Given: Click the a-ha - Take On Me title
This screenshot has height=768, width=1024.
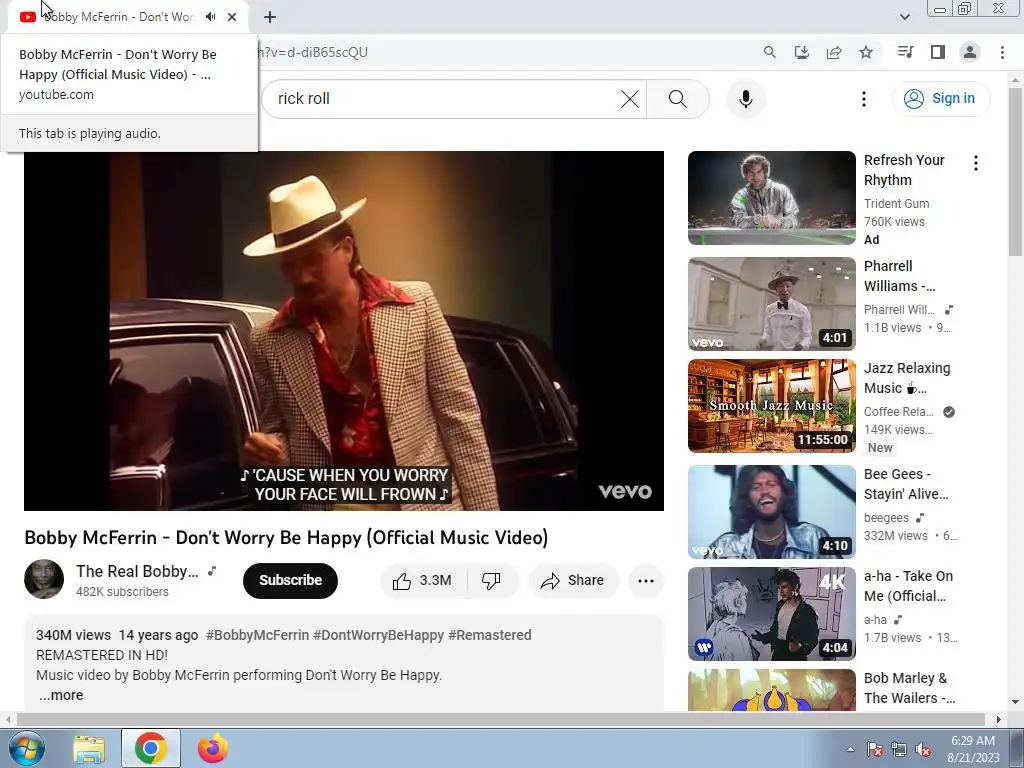Looking at the screenshot, I should [908, 586].
